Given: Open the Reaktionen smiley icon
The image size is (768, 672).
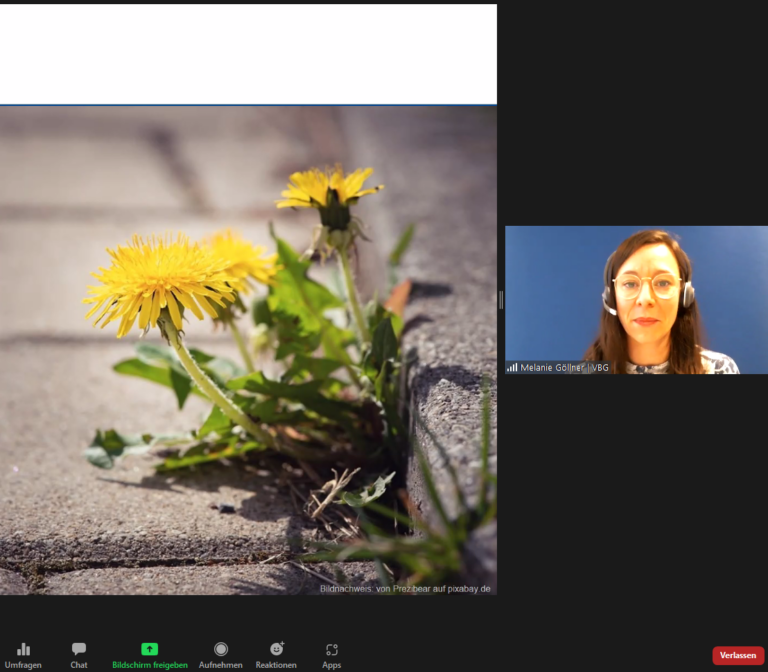Looking at the screenshot, I should click(277, 649).
